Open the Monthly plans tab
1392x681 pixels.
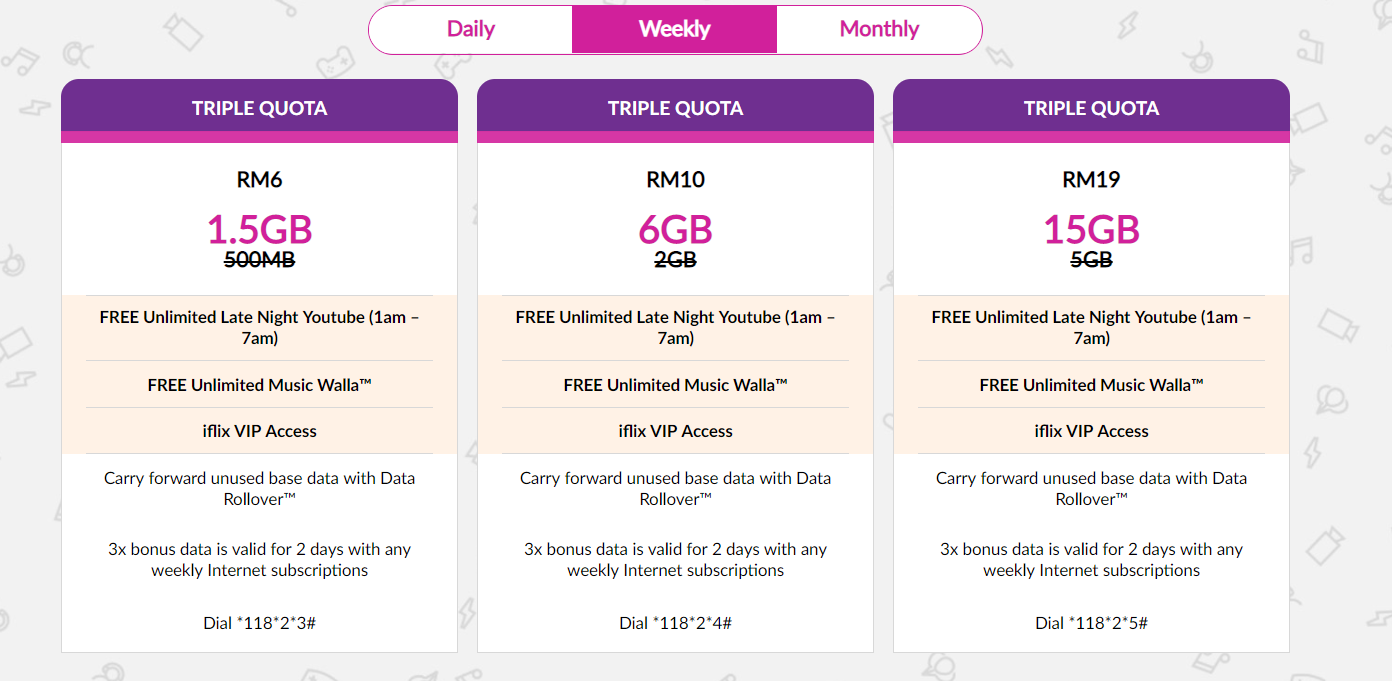879,29
